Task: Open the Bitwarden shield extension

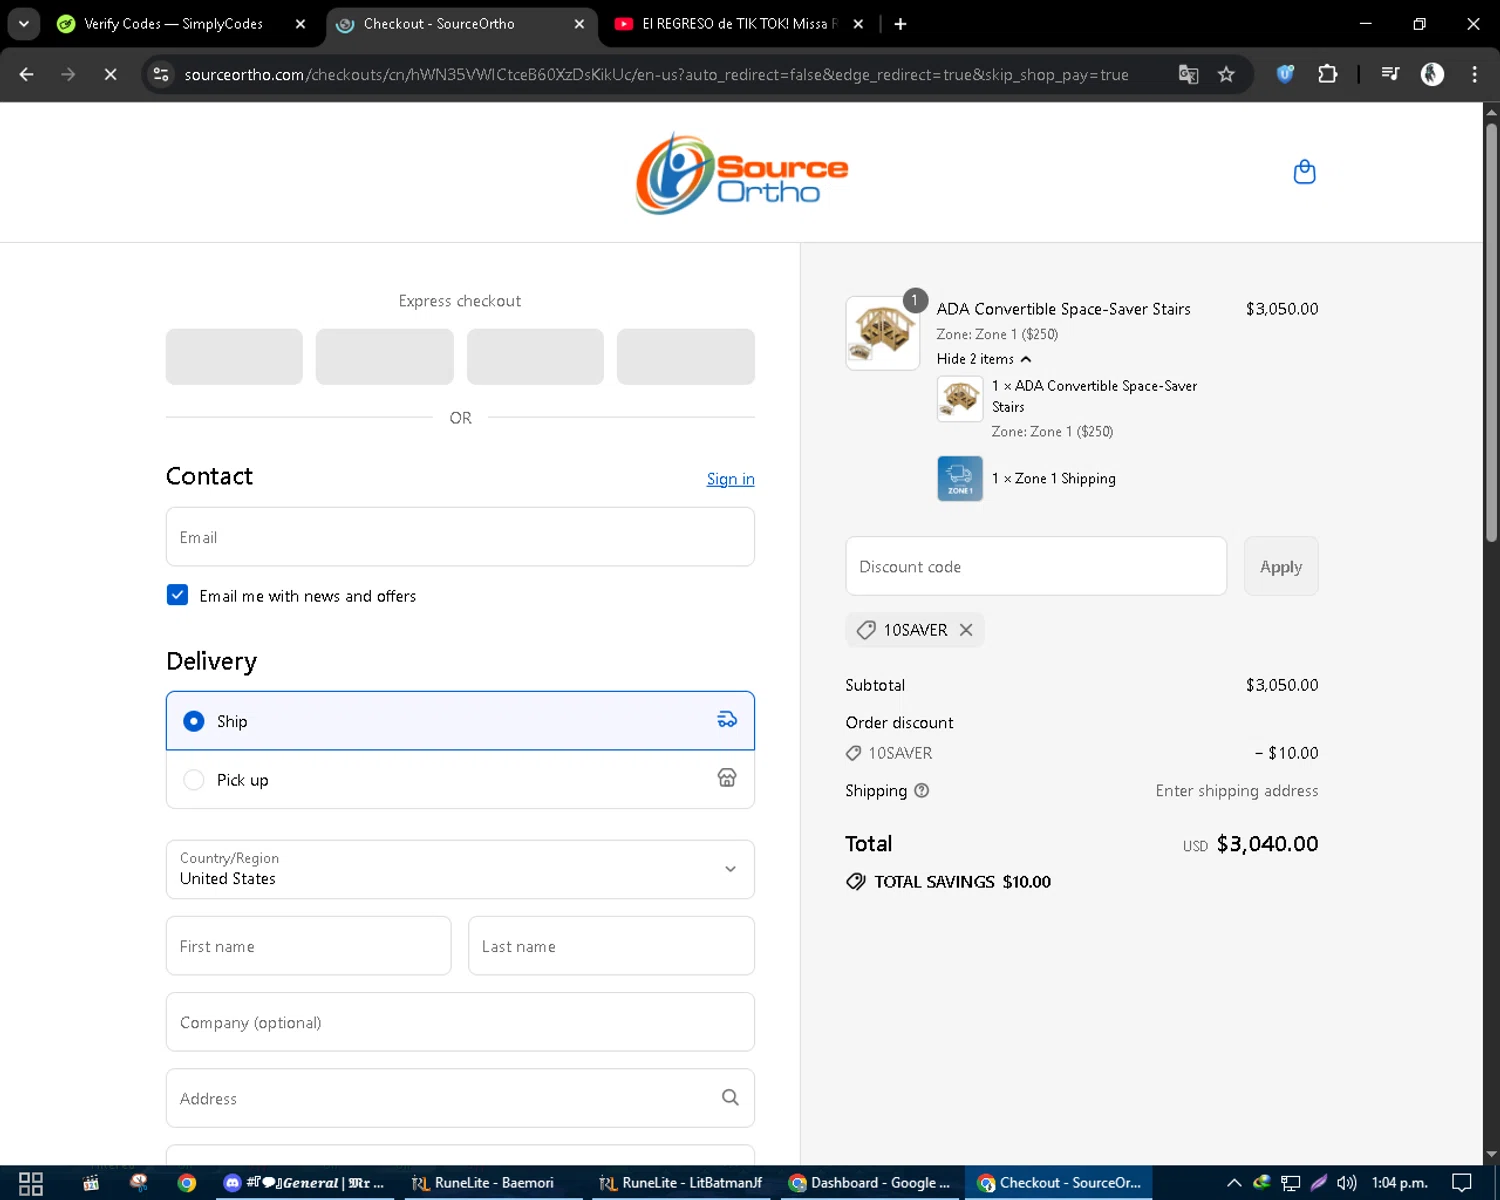Action: pos(1285,74)
